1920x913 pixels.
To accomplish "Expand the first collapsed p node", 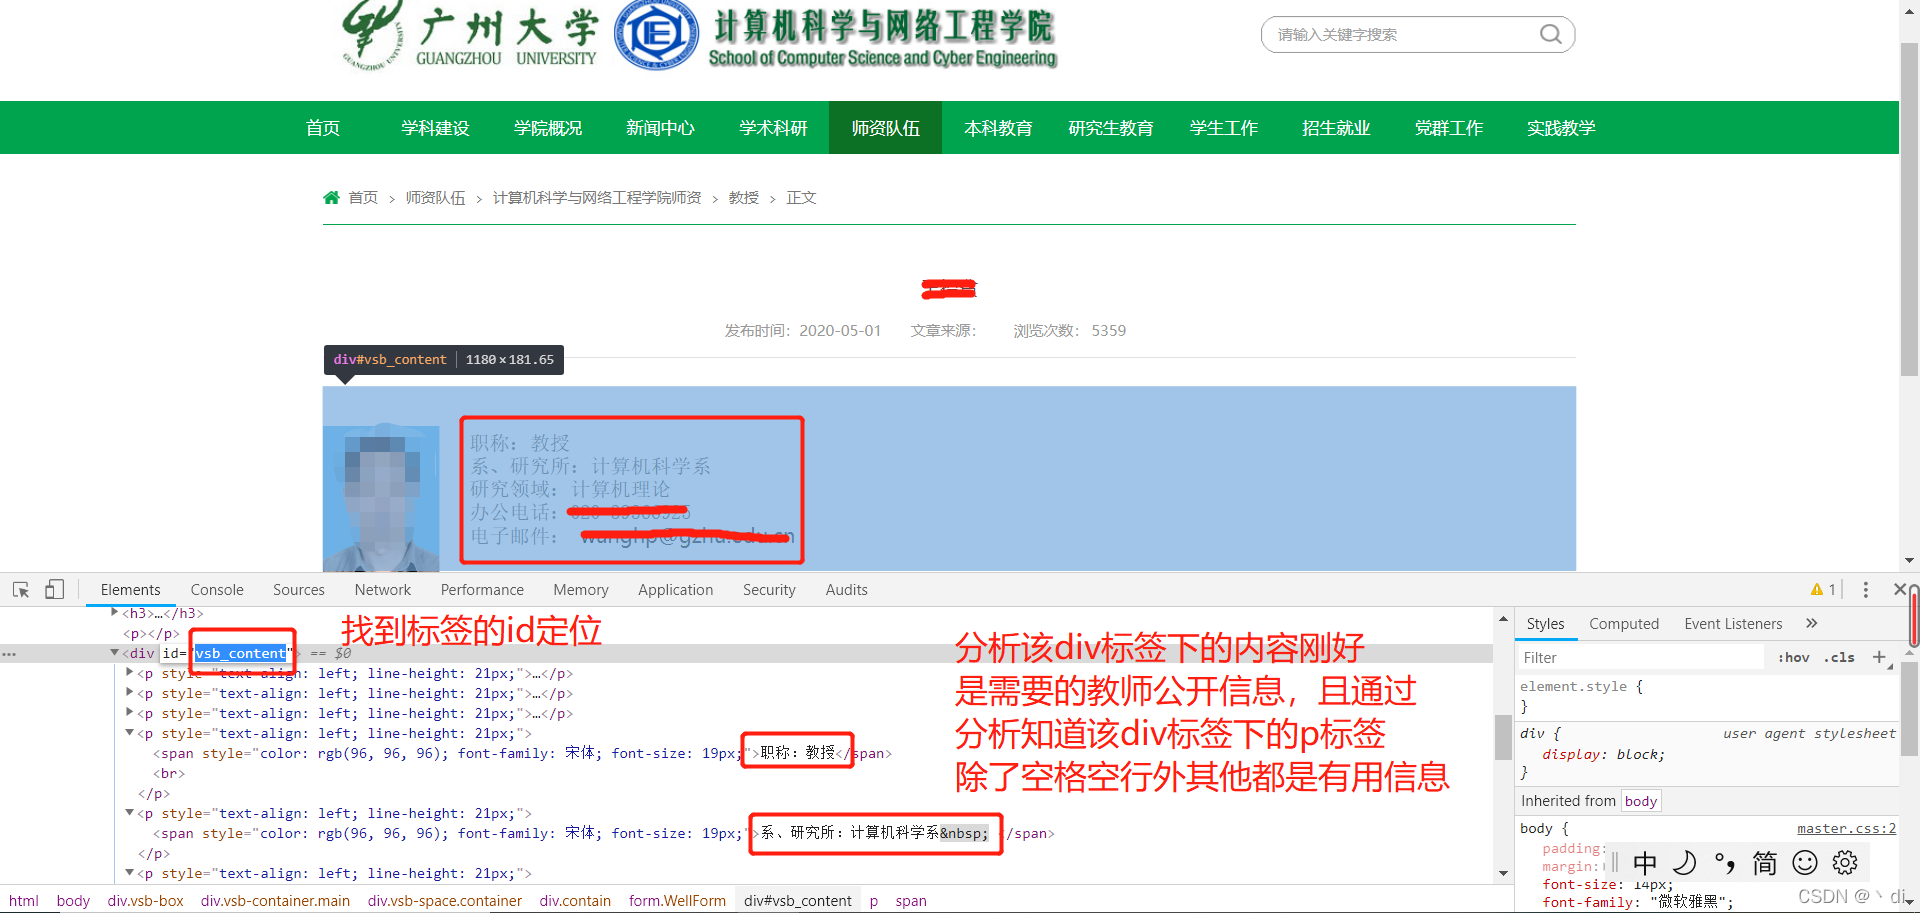I will (x=130, y=672).
